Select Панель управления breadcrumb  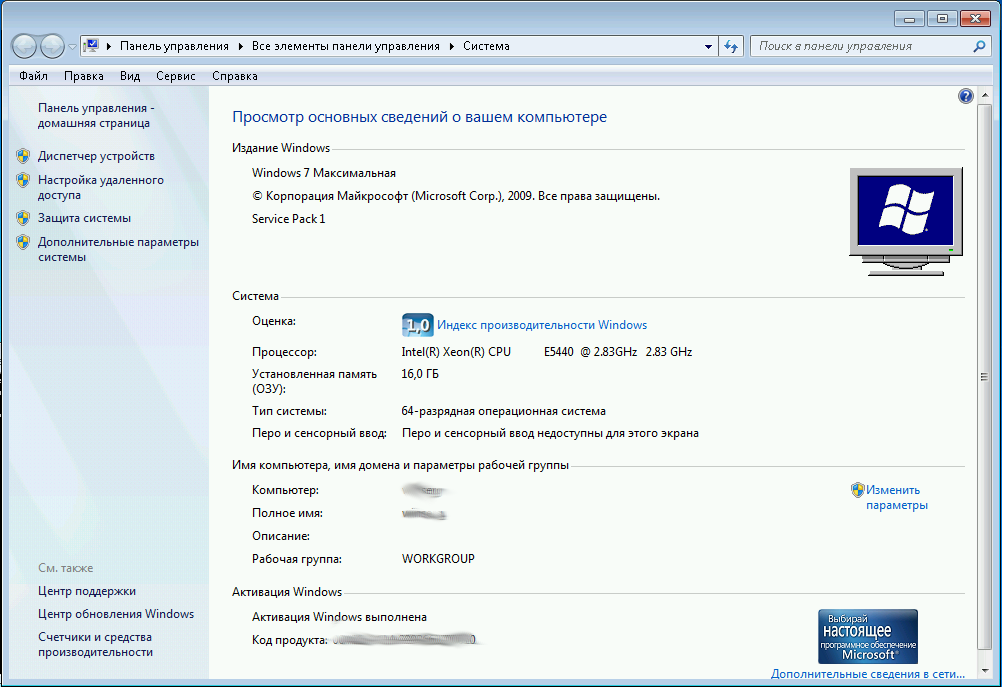(x=174, y=46)
